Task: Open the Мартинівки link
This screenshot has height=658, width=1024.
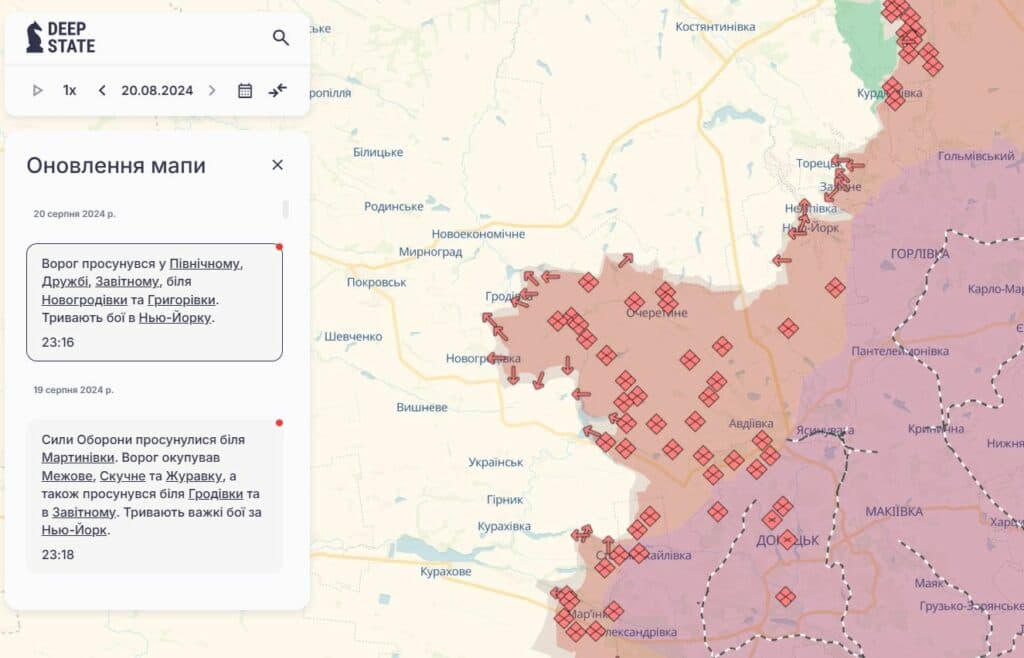Action: [77, 457]
